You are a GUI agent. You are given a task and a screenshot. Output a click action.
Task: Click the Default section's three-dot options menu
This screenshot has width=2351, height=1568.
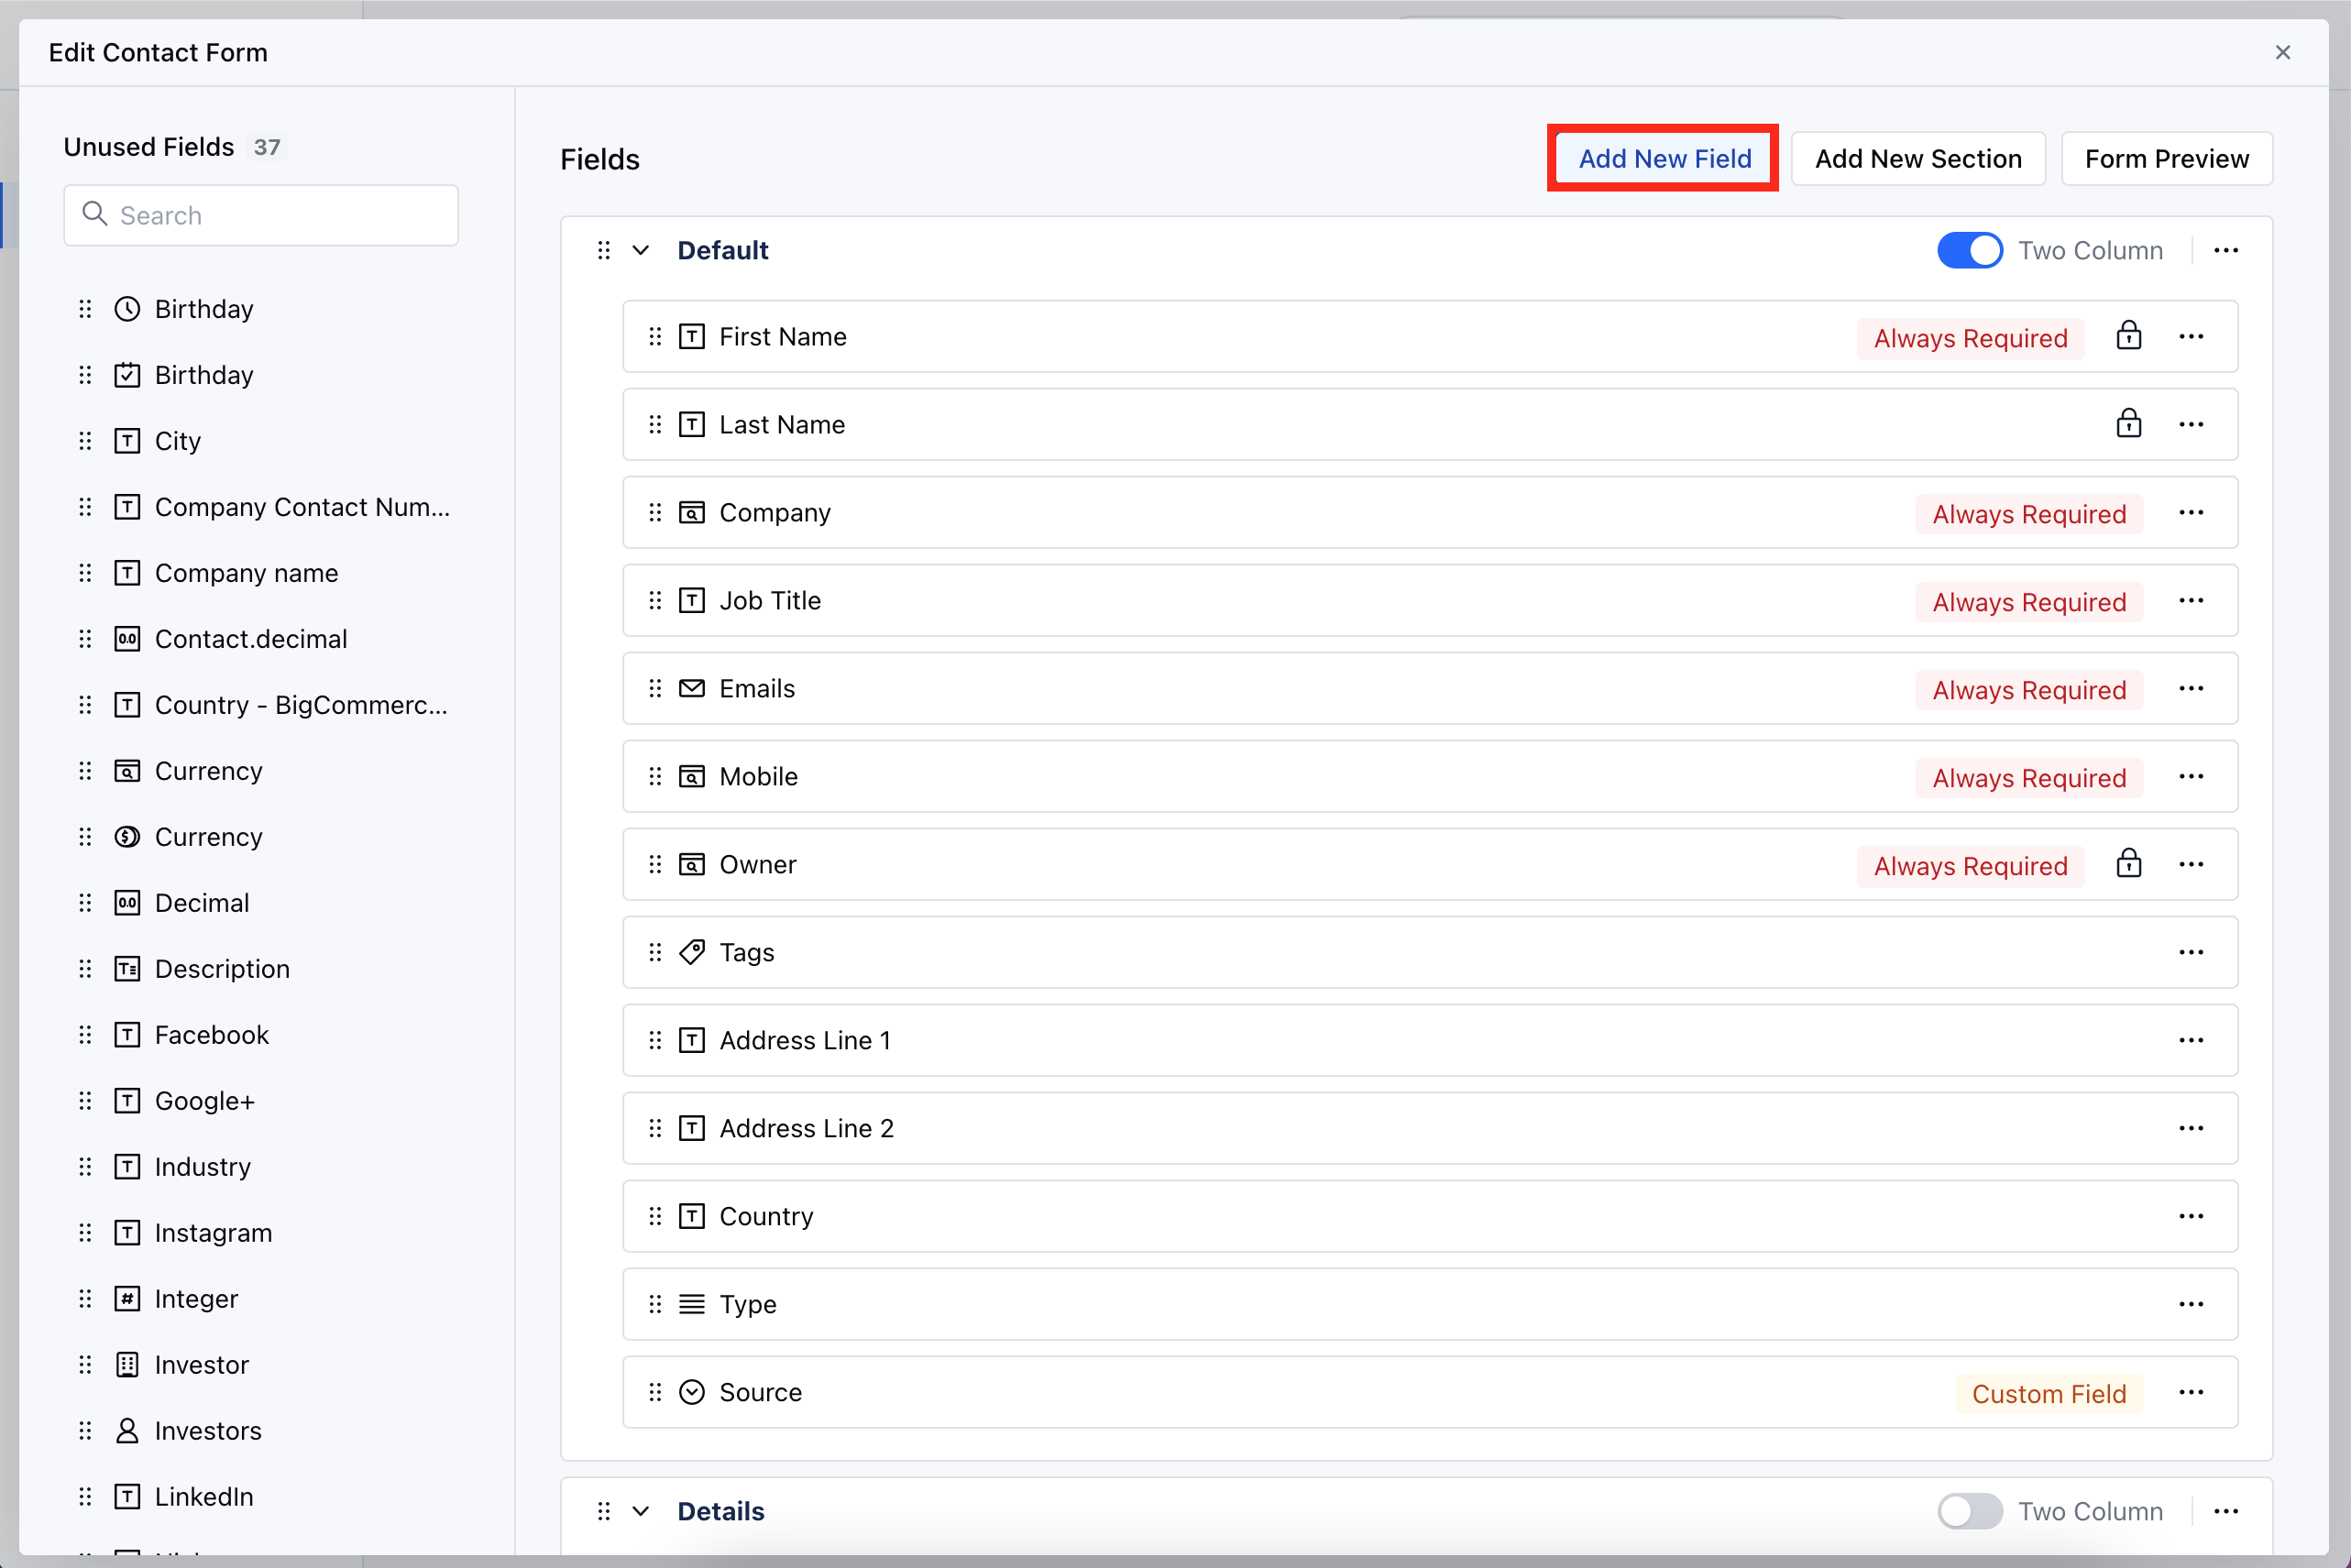(2225, 251)
